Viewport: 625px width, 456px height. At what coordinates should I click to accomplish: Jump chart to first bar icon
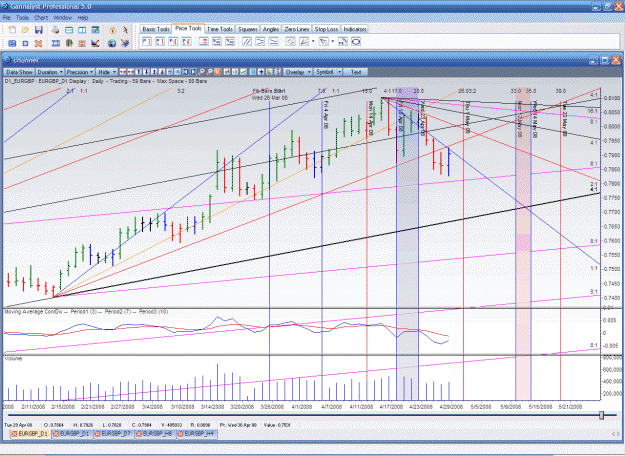pyautogui.click(x=186, y=72)
